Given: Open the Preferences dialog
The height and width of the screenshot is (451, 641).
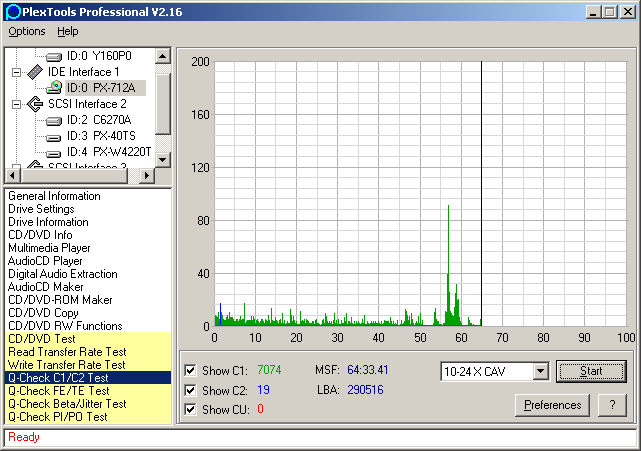Looking at the screenshot, I should coord(552,405).
